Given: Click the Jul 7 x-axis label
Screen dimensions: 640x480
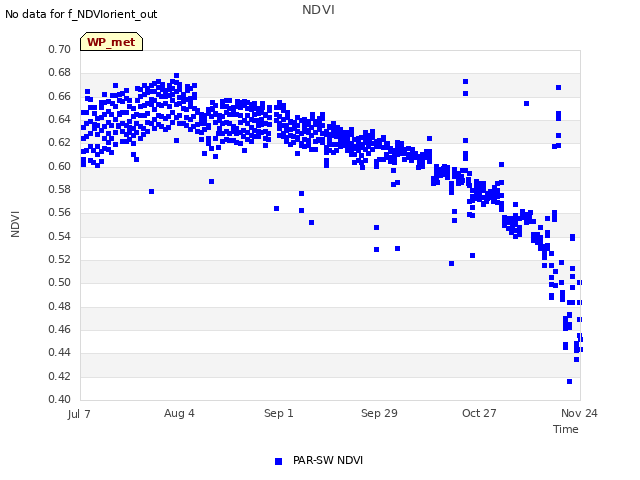Looking at the screenshot, I should click(79, 414).
